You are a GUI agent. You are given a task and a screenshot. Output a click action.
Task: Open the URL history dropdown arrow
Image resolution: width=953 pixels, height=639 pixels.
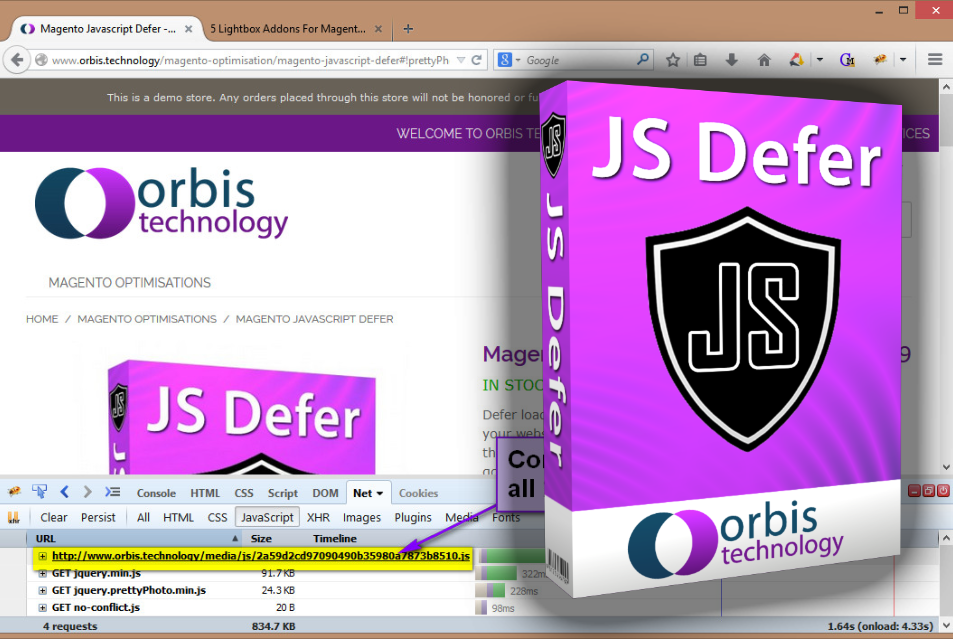pyautogui.click(x=461, y=60)
